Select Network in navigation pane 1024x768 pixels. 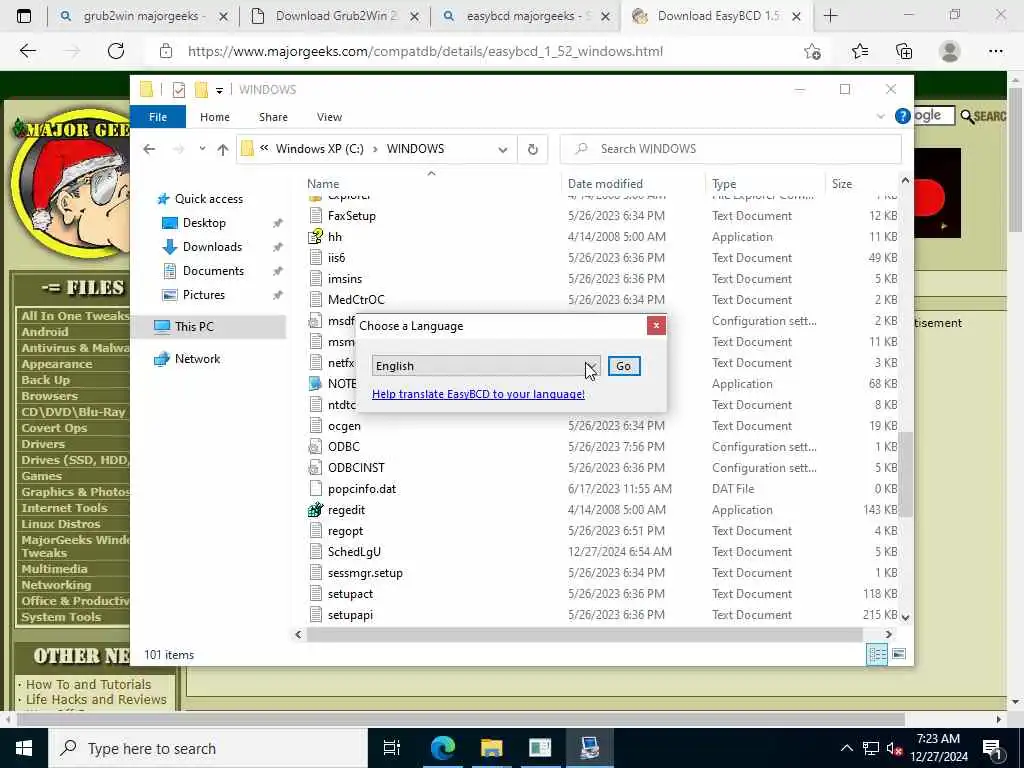197,359
